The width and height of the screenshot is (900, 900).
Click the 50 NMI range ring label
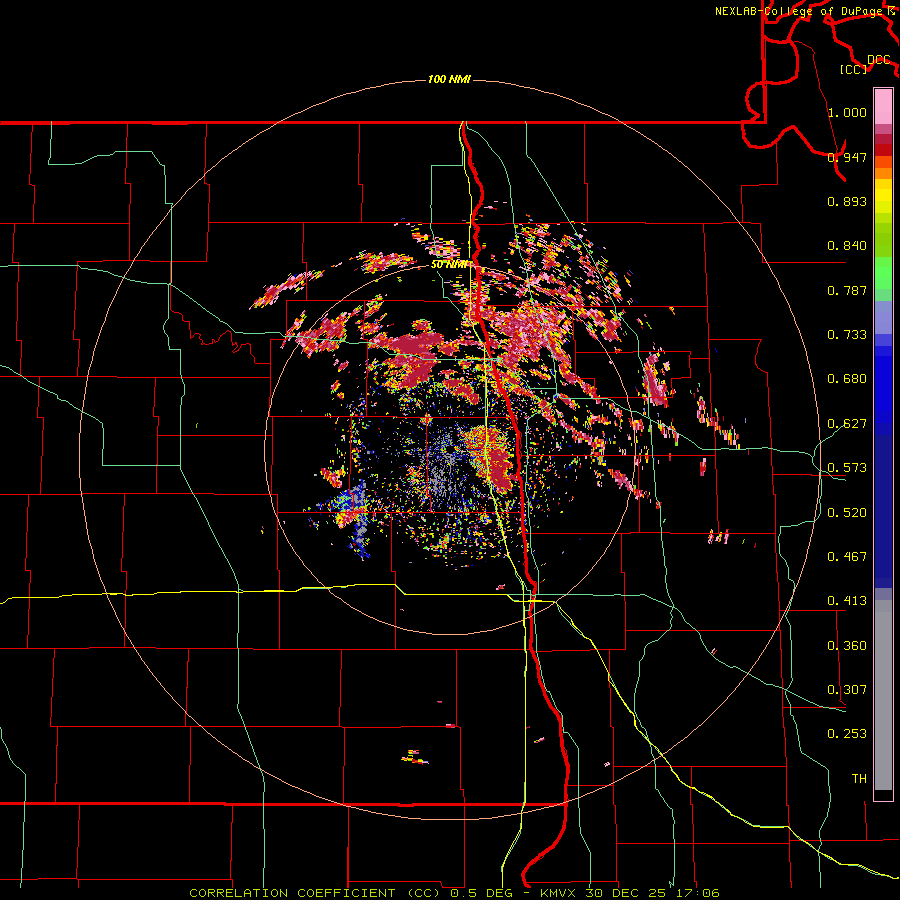coord(449,265)
